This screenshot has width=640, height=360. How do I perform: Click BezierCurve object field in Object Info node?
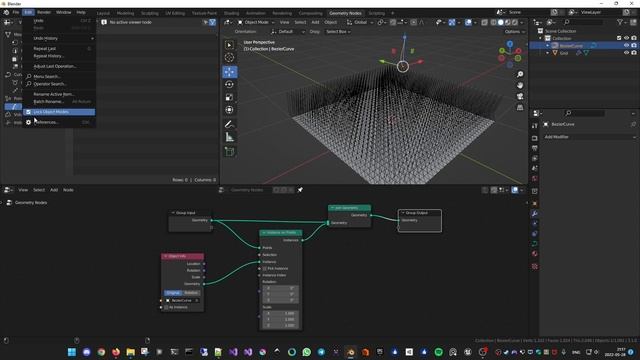182,300
